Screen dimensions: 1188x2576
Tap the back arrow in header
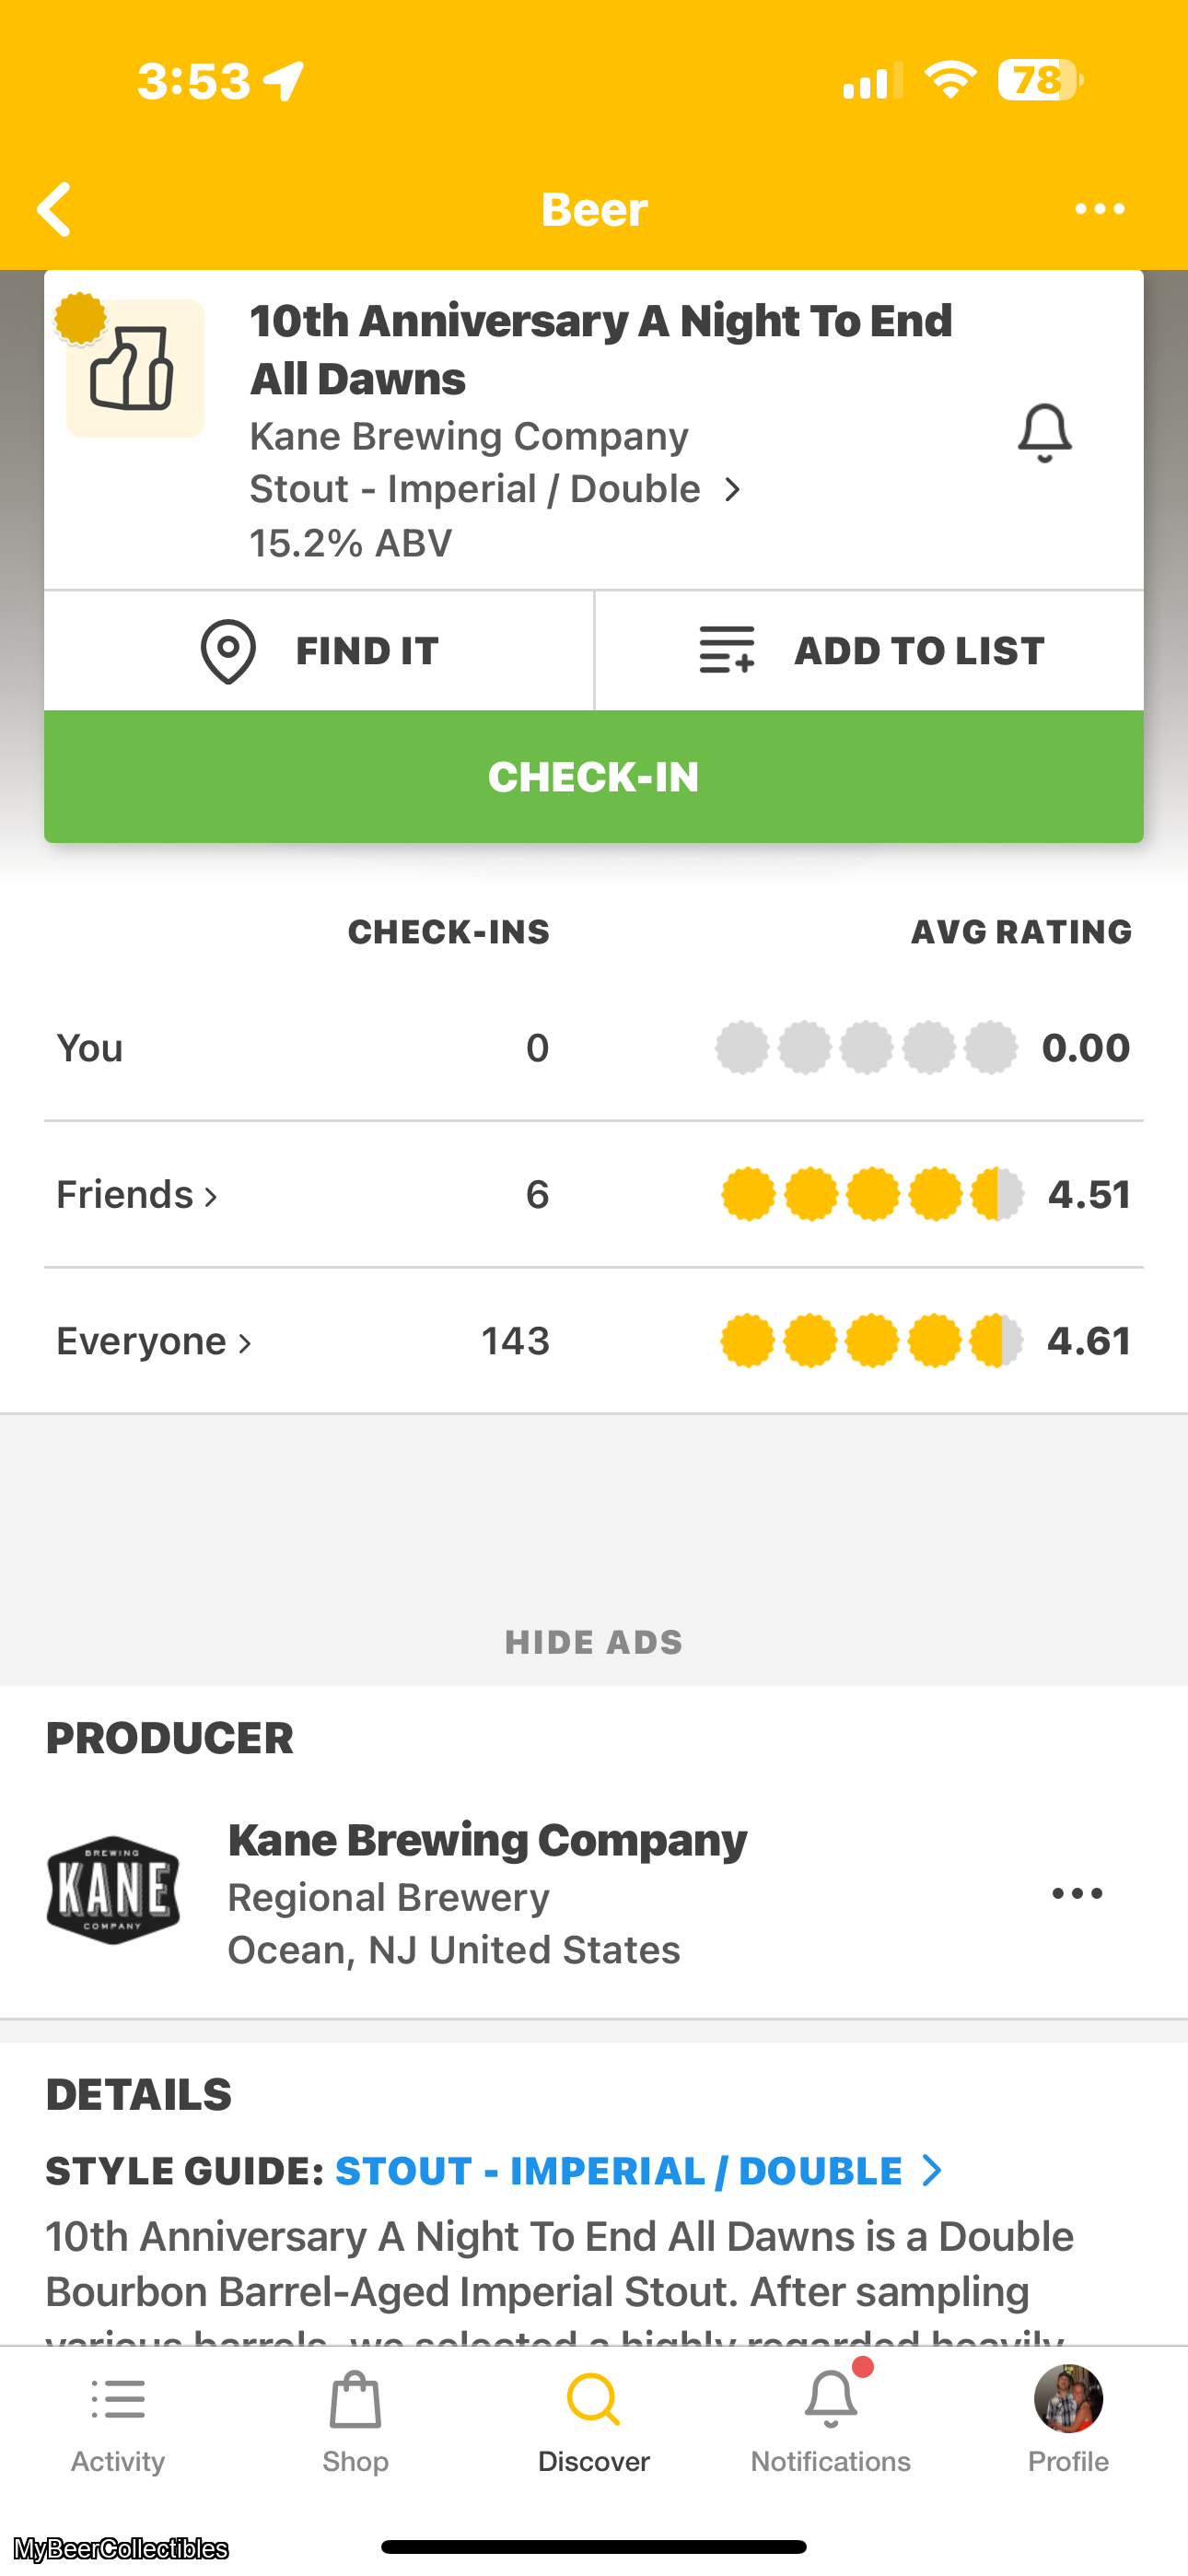[55, 209]
